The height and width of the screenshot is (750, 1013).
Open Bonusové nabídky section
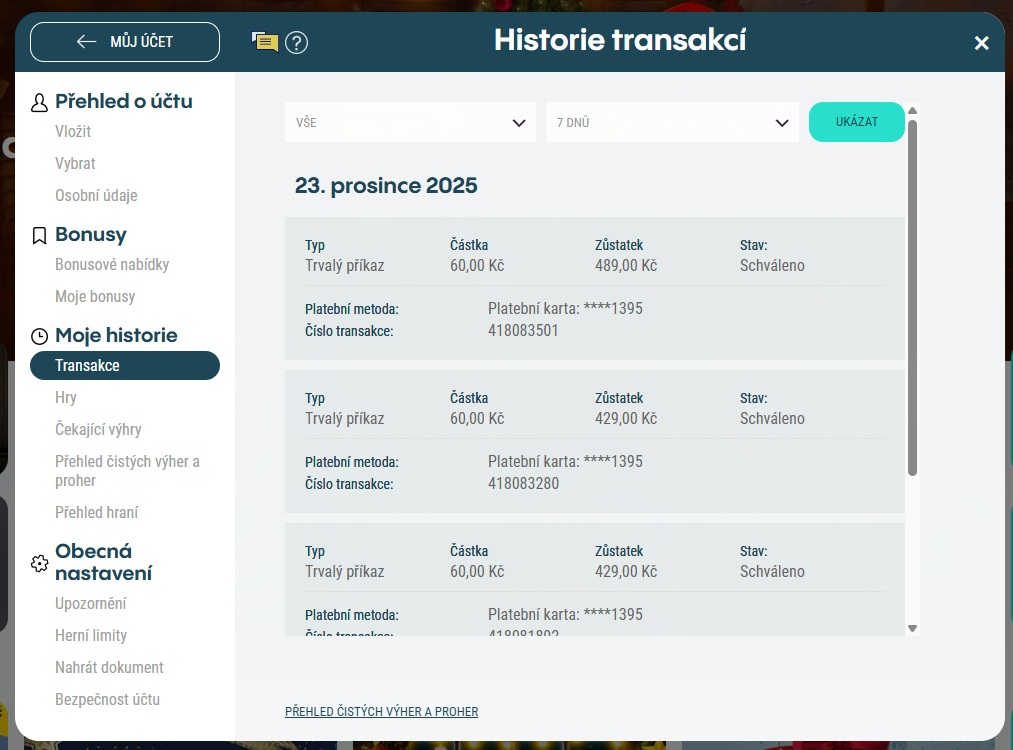pyautogui.click(x=112, y=264)
